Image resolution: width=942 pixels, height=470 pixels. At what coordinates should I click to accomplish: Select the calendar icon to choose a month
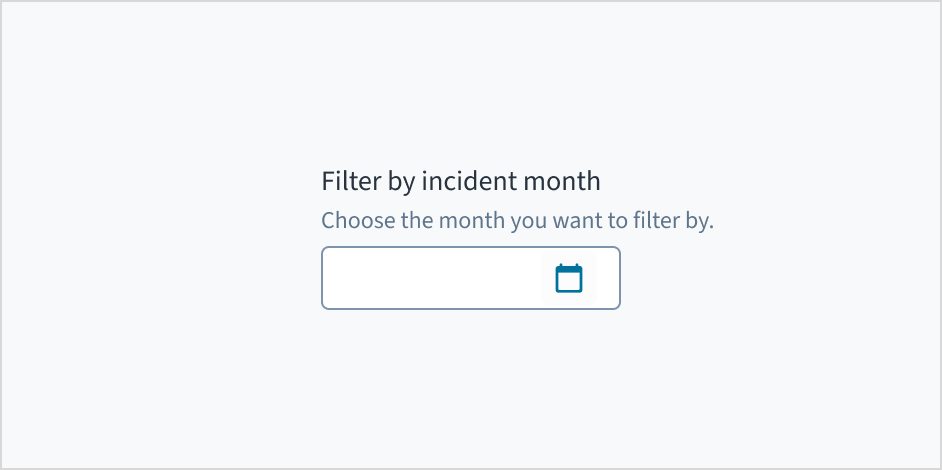pyautogui.click(x=569, y=278)
